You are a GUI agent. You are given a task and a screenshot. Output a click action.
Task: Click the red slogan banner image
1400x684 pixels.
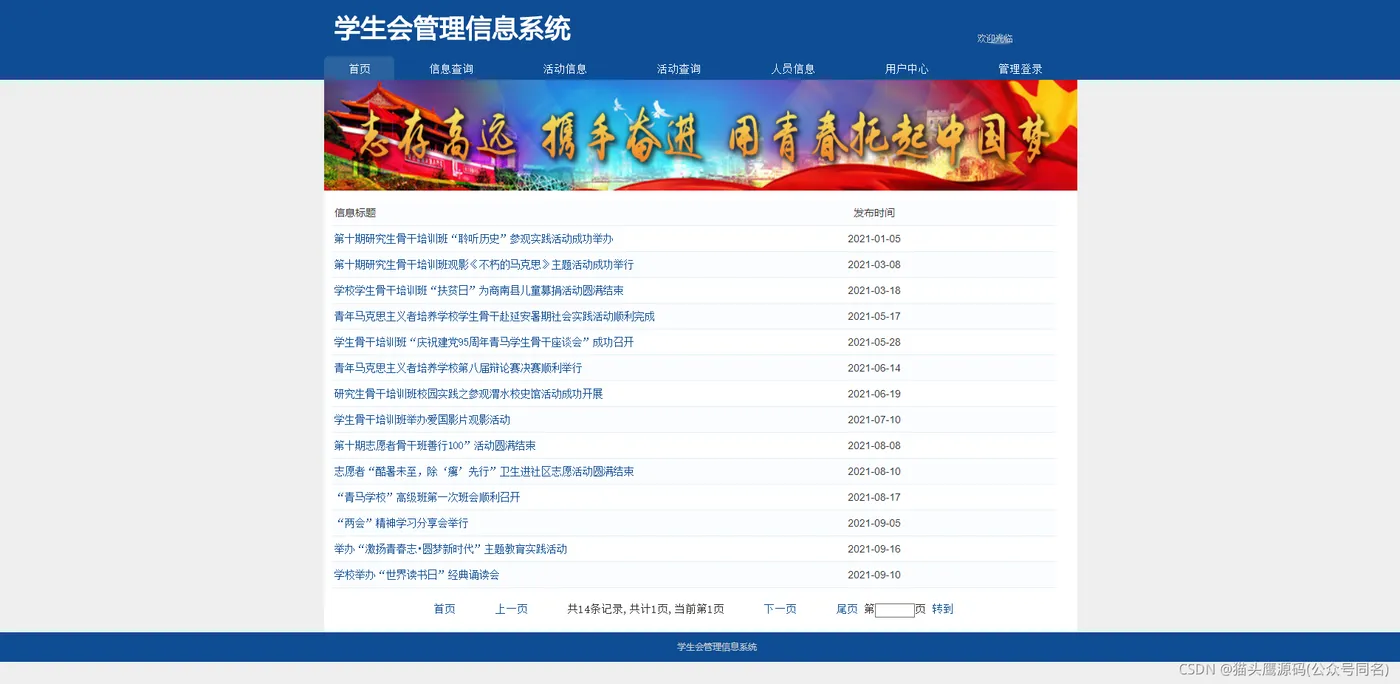[x=700, y=135]
